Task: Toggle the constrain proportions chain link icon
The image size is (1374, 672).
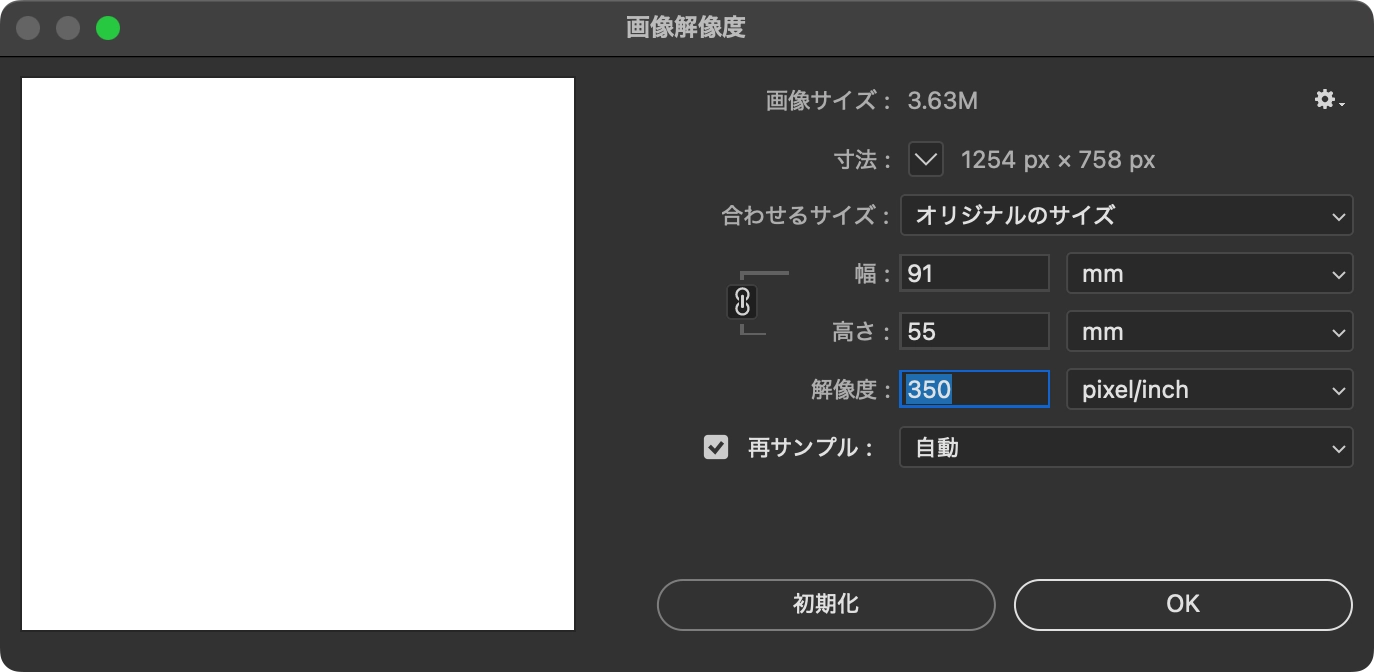Action: click(742, 302)
